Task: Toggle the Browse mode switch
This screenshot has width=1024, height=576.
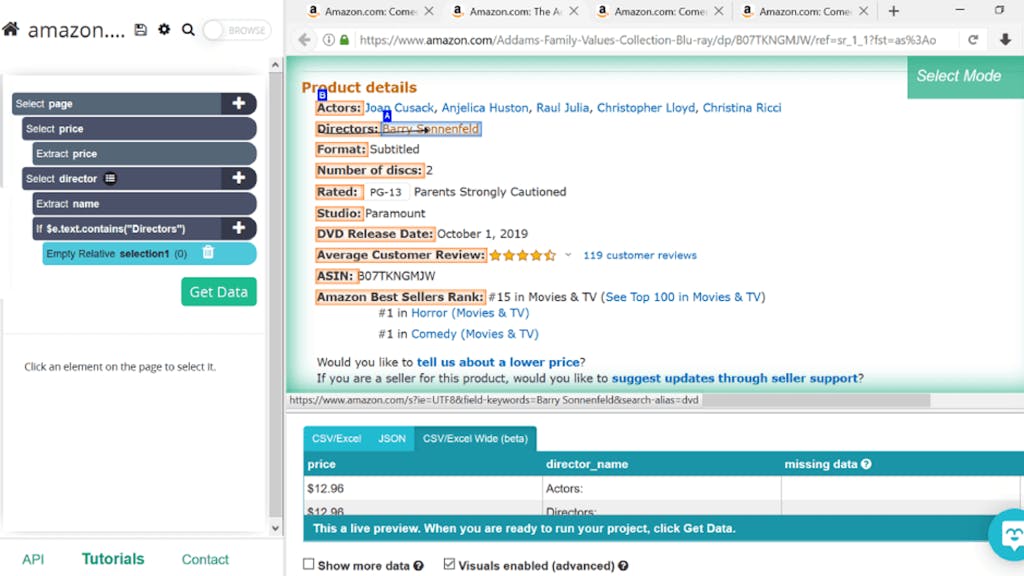Action: pos(236,30)
